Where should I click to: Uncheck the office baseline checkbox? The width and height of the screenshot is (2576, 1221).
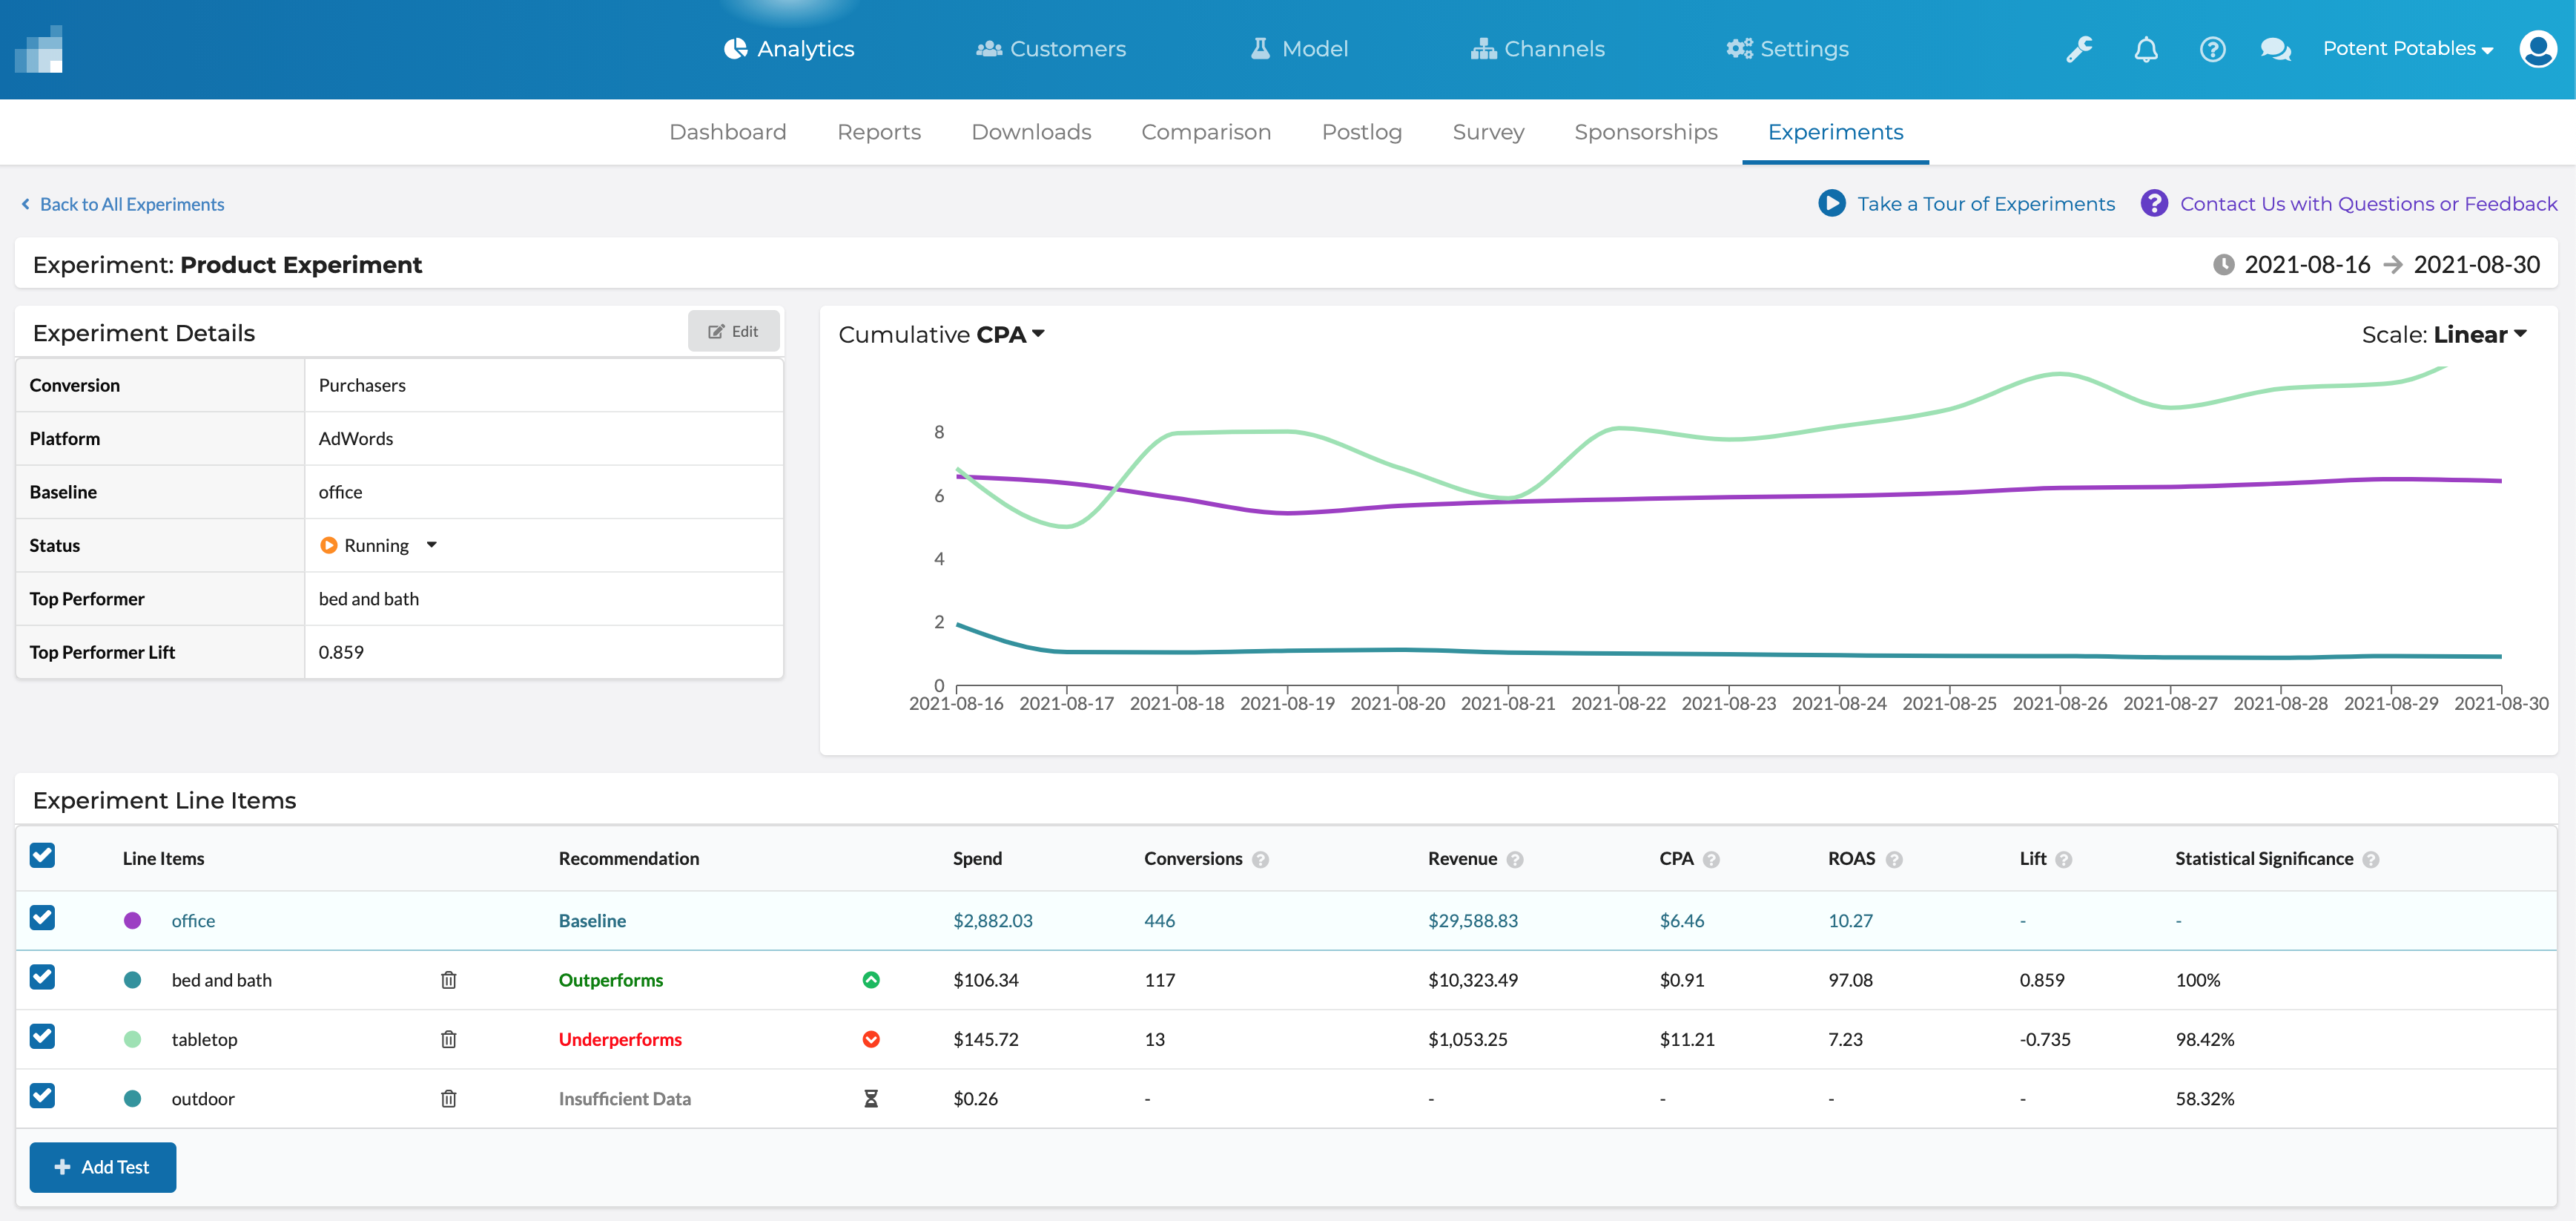[42, 918]
